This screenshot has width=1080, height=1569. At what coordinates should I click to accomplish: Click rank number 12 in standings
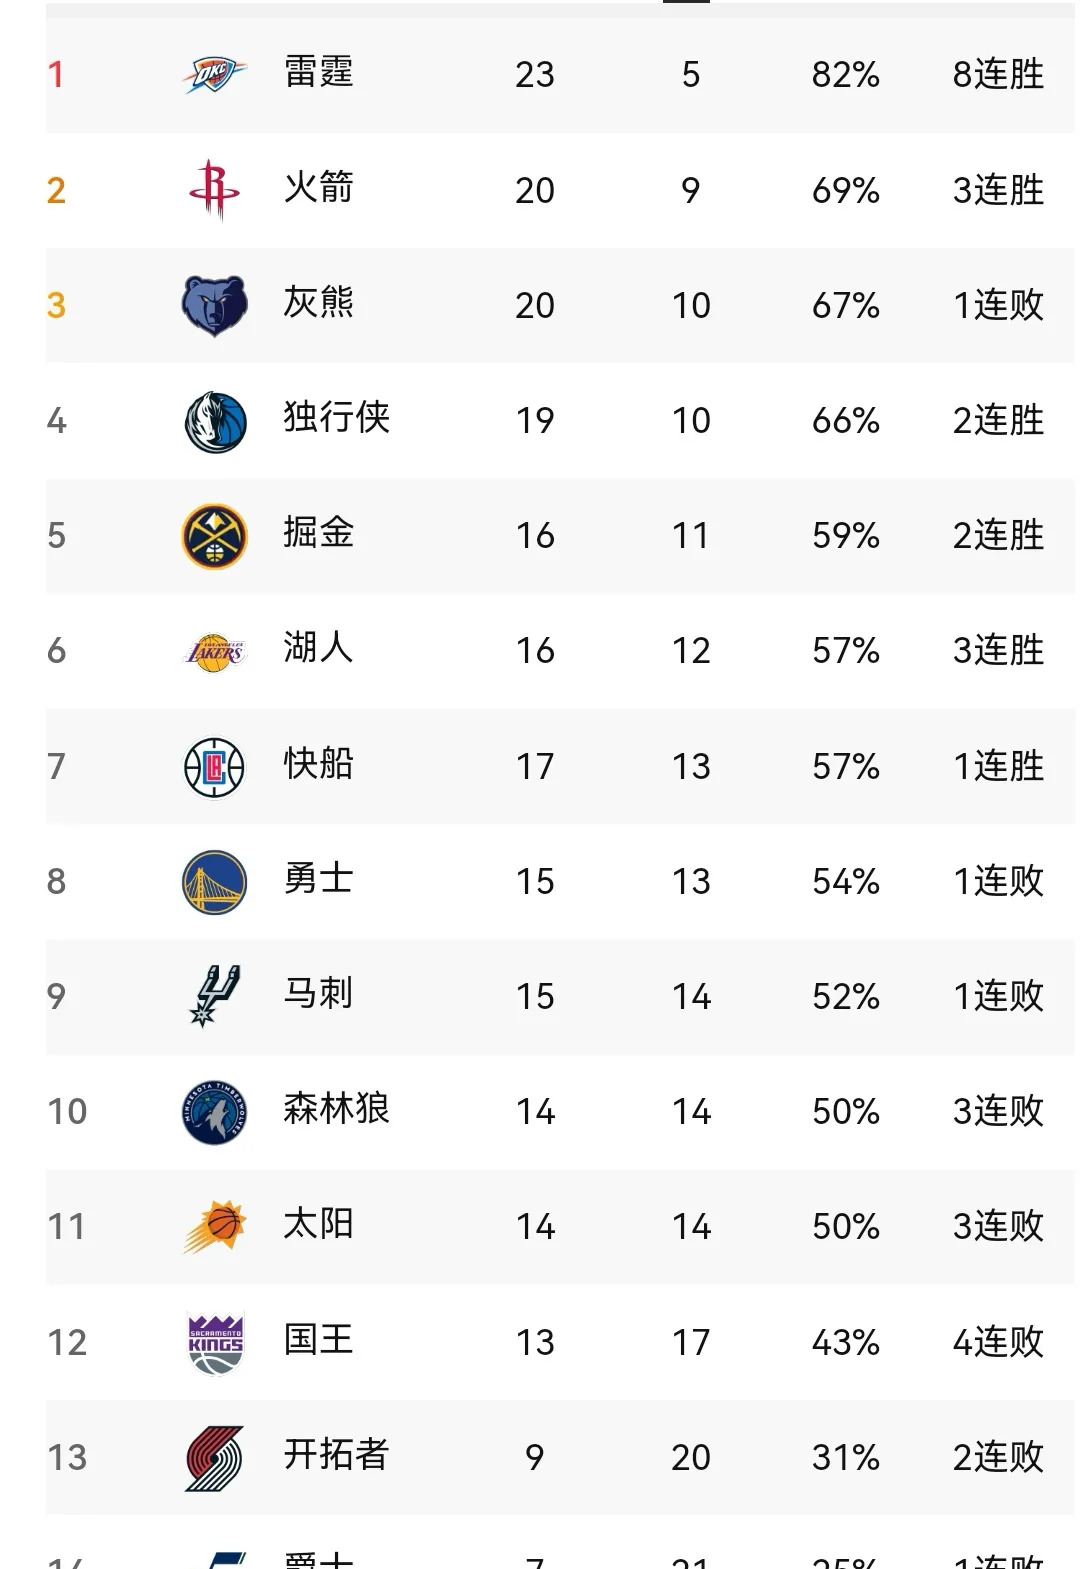tap(67, 1342)
